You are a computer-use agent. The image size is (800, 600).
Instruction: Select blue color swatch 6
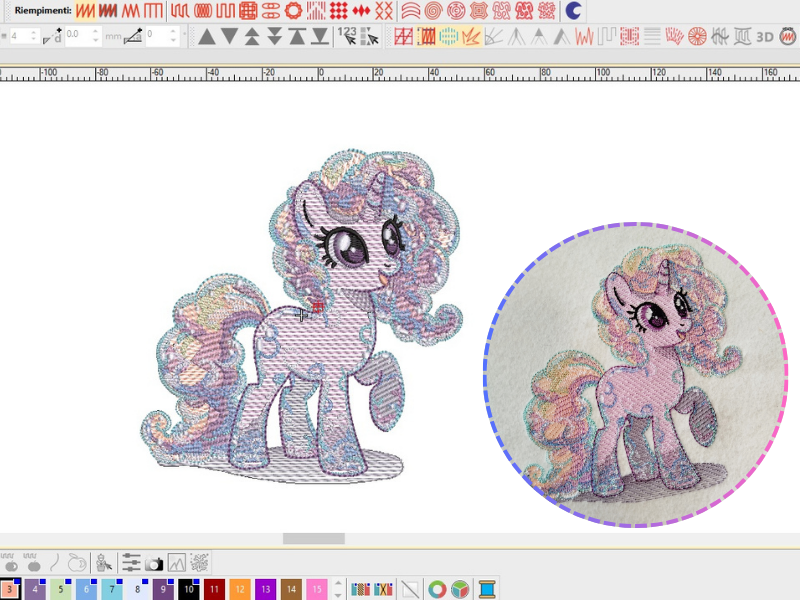[86, 589]
